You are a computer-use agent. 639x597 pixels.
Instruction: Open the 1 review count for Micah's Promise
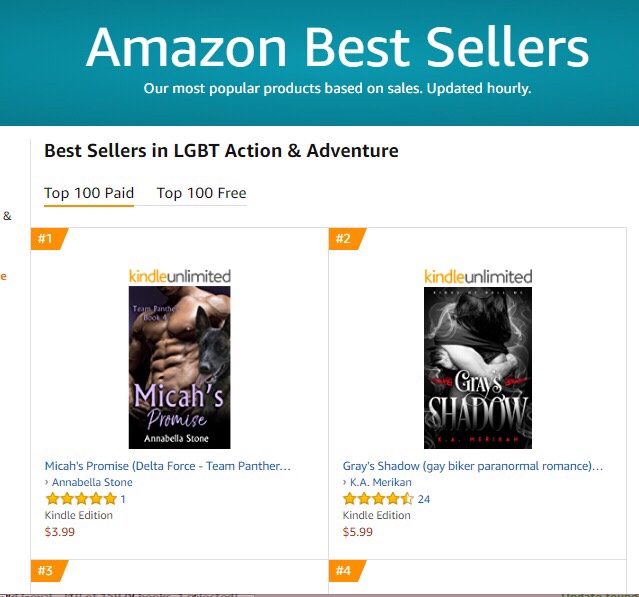(123, 499)
